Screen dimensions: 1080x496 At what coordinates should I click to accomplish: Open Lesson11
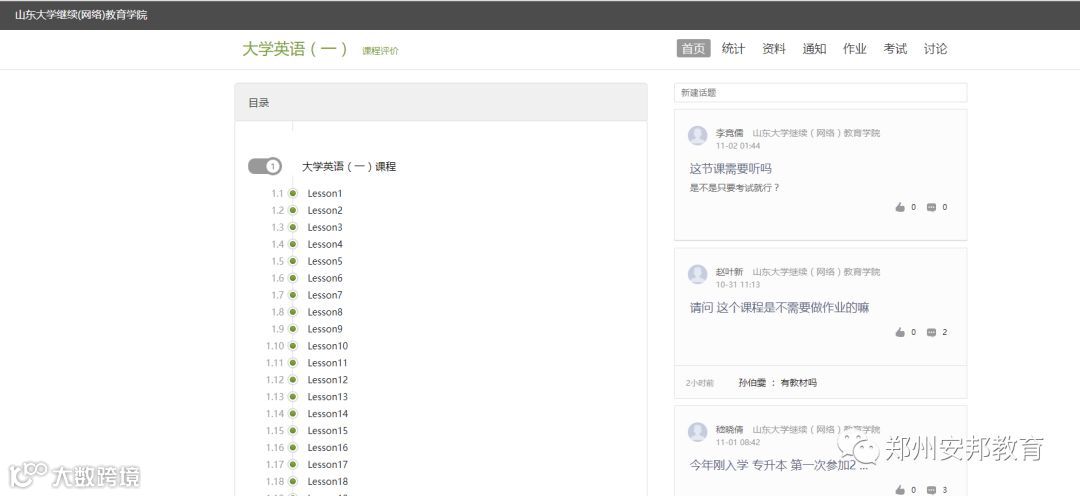tap(328, 363)
